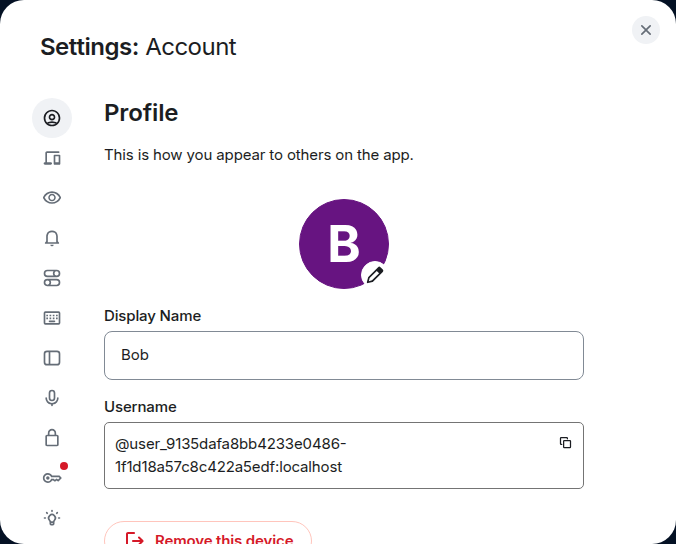Click the Display Name label
This screenshot has height=544, width=676.
pos(153,316)
